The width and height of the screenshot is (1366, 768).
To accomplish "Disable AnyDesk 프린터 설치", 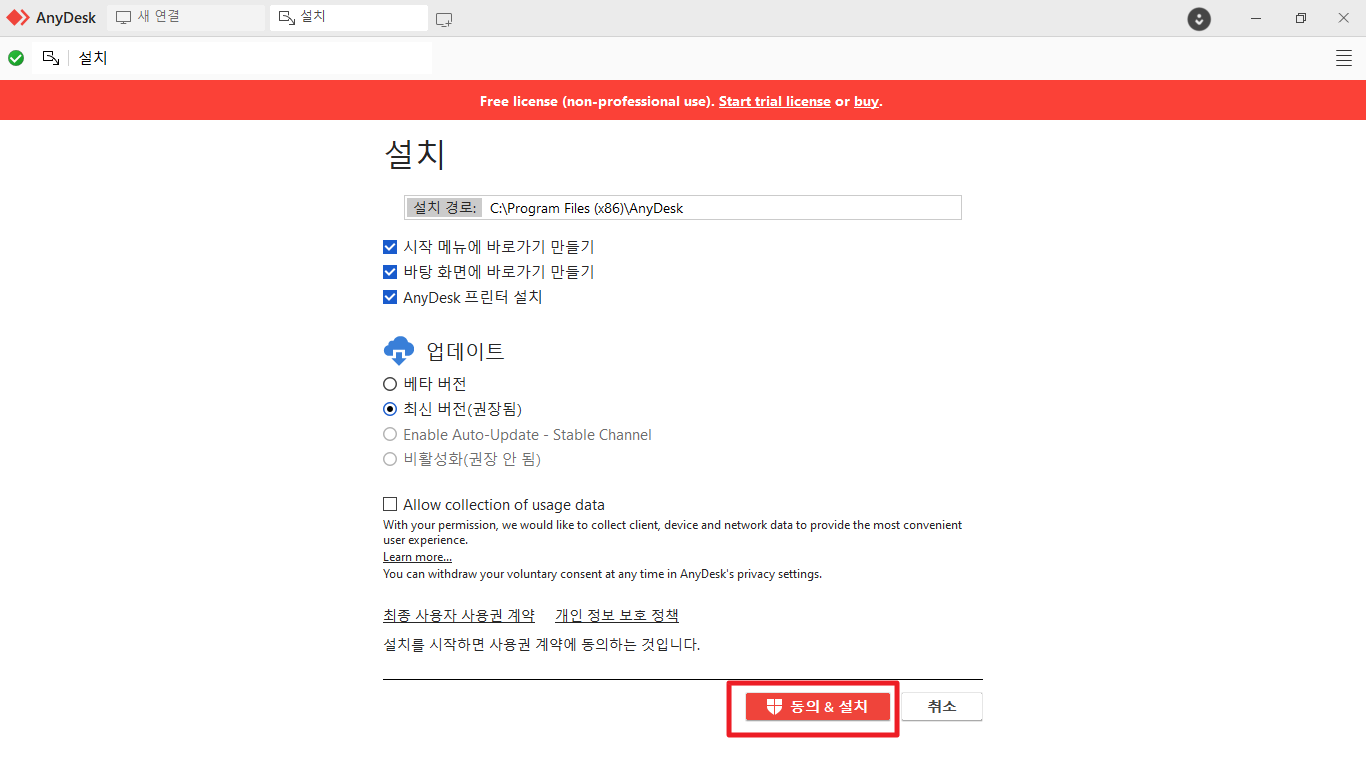I will [x=390, y=296].
